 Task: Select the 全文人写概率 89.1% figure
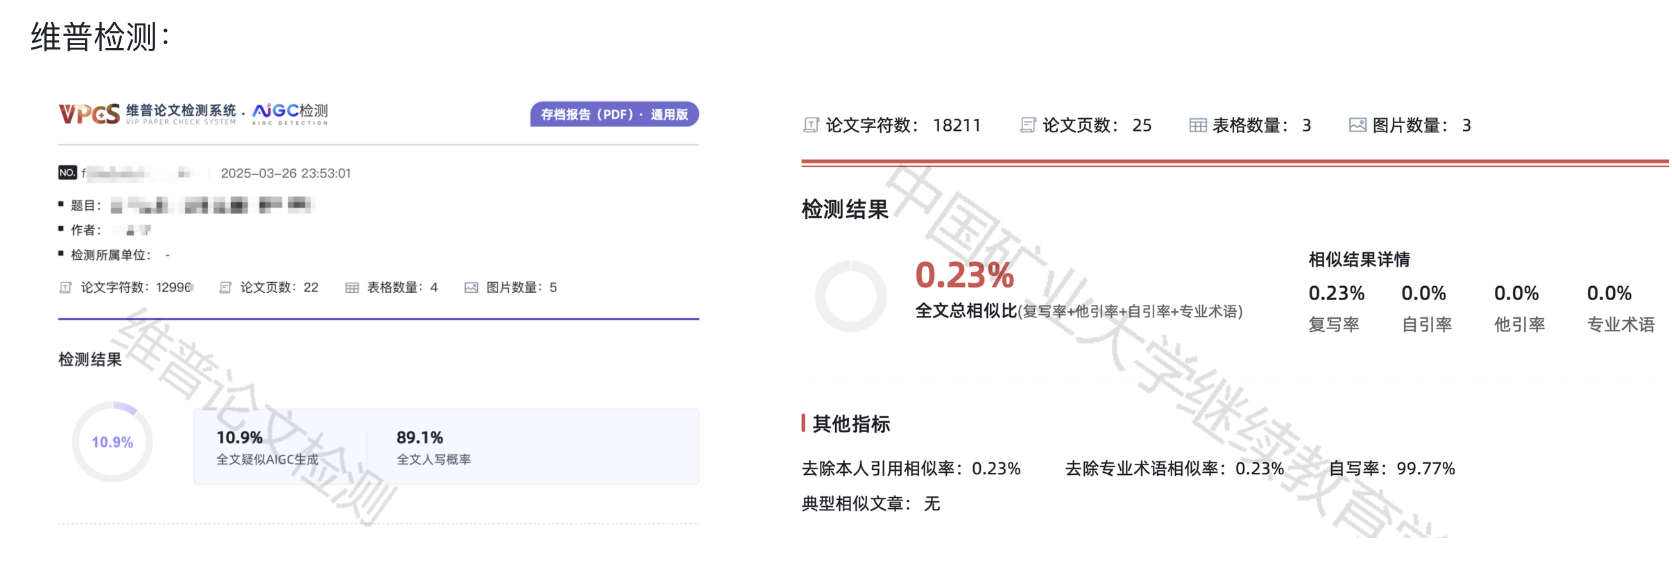[x=420, y=438]
